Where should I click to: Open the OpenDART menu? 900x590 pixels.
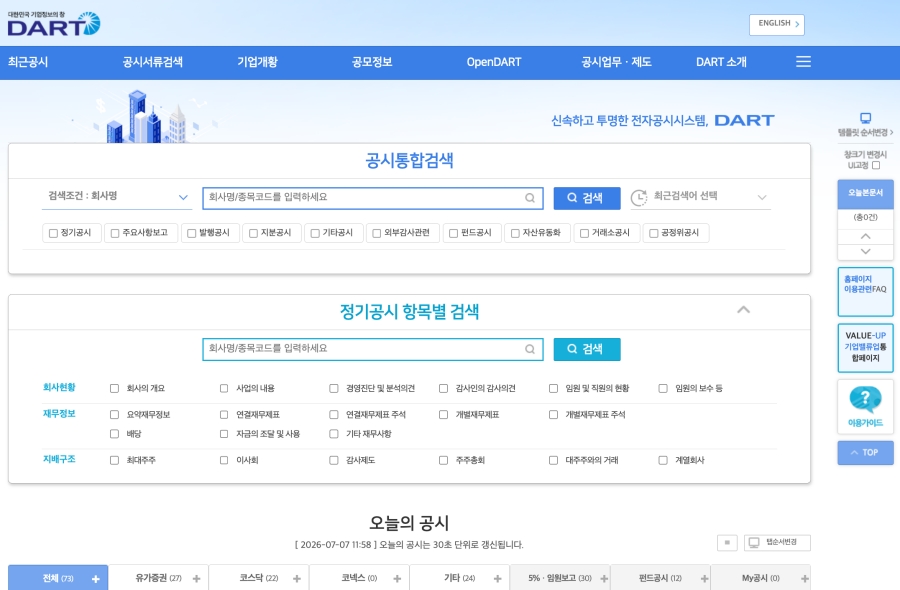pos(494,62)
